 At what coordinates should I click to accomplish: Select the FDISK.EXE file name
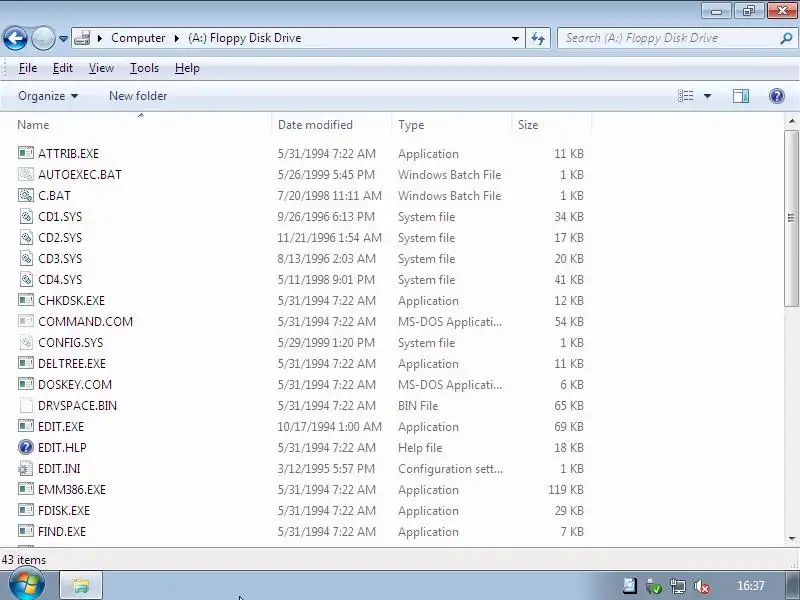(64, 511)
